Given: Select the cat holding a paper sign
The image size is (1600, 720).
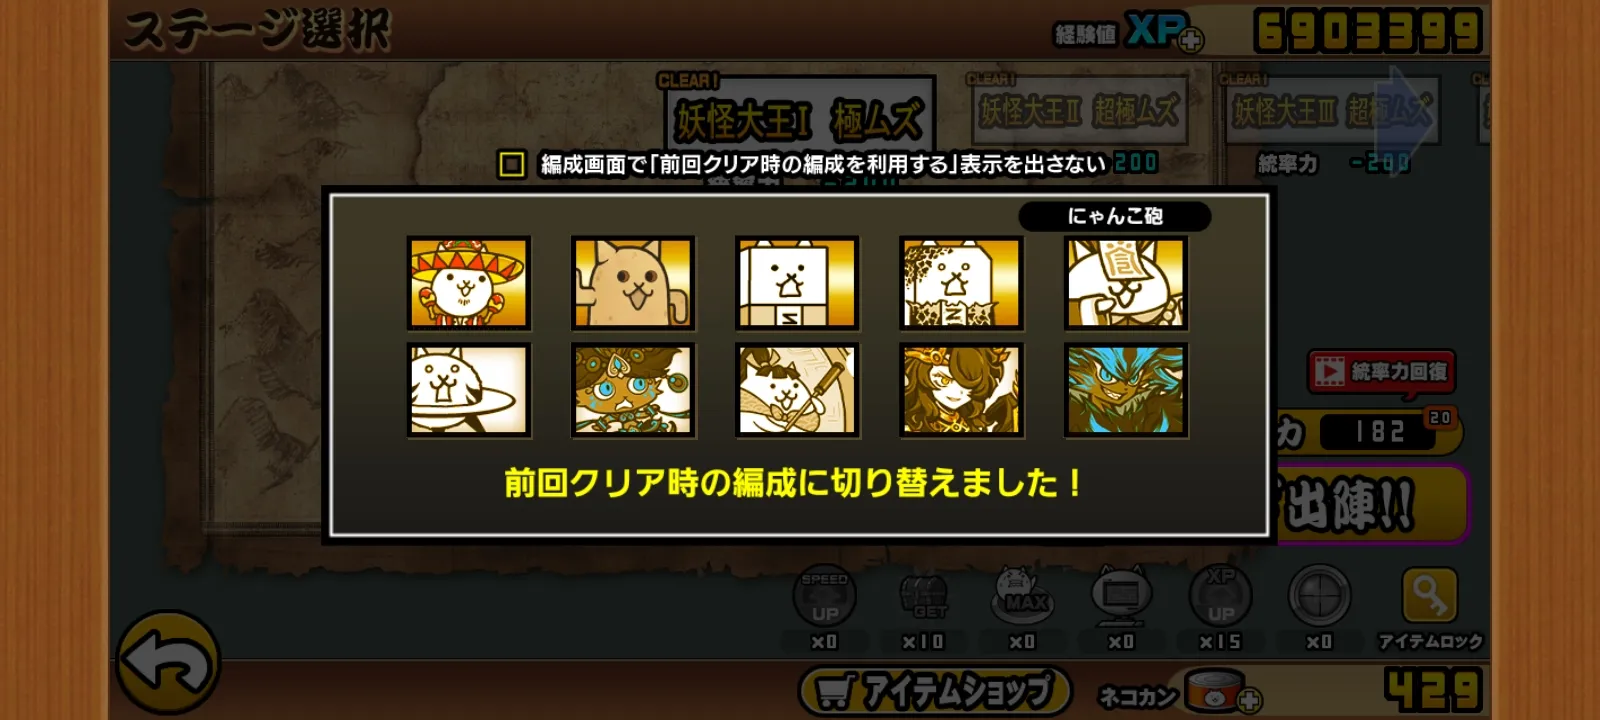Looking at the screenshot, I should tap(1125, 283).
